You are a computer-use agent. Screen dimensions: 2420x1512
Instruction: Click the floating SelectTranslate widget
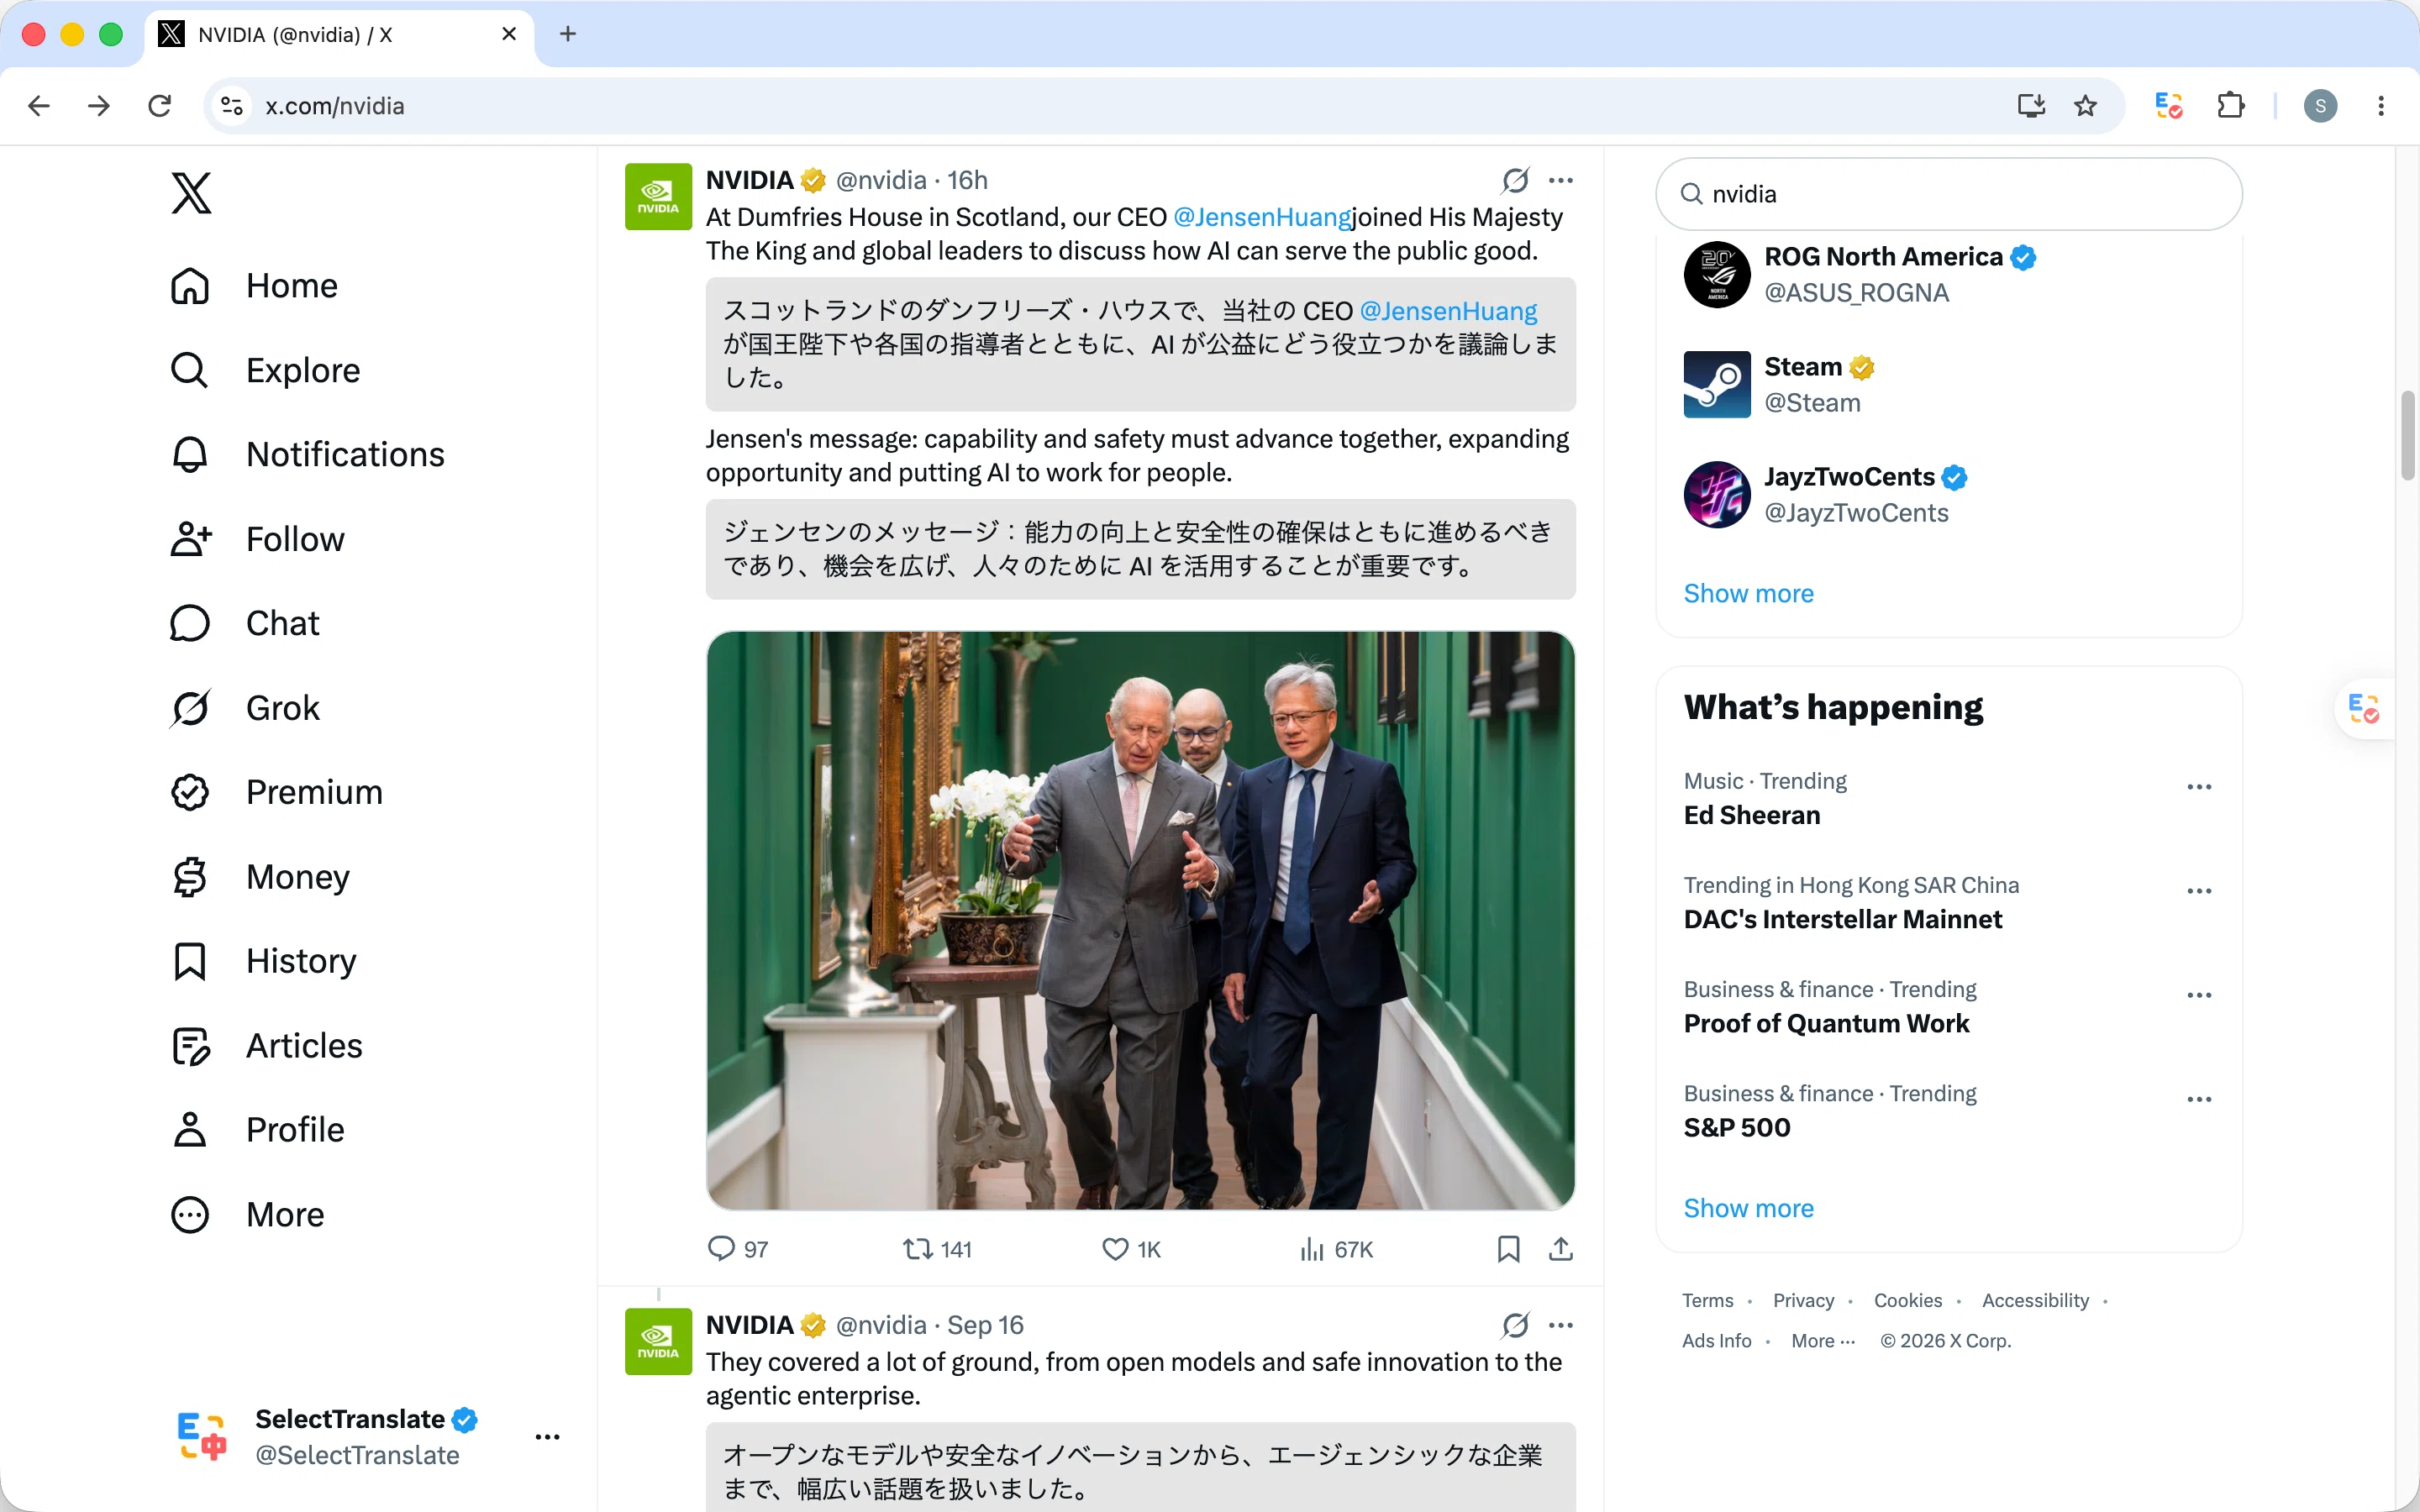[2364, 708]
